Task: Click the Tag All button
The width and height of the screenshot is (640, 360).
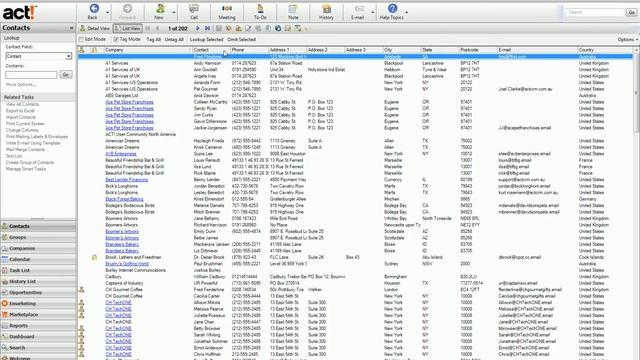Action: (153, 40)
